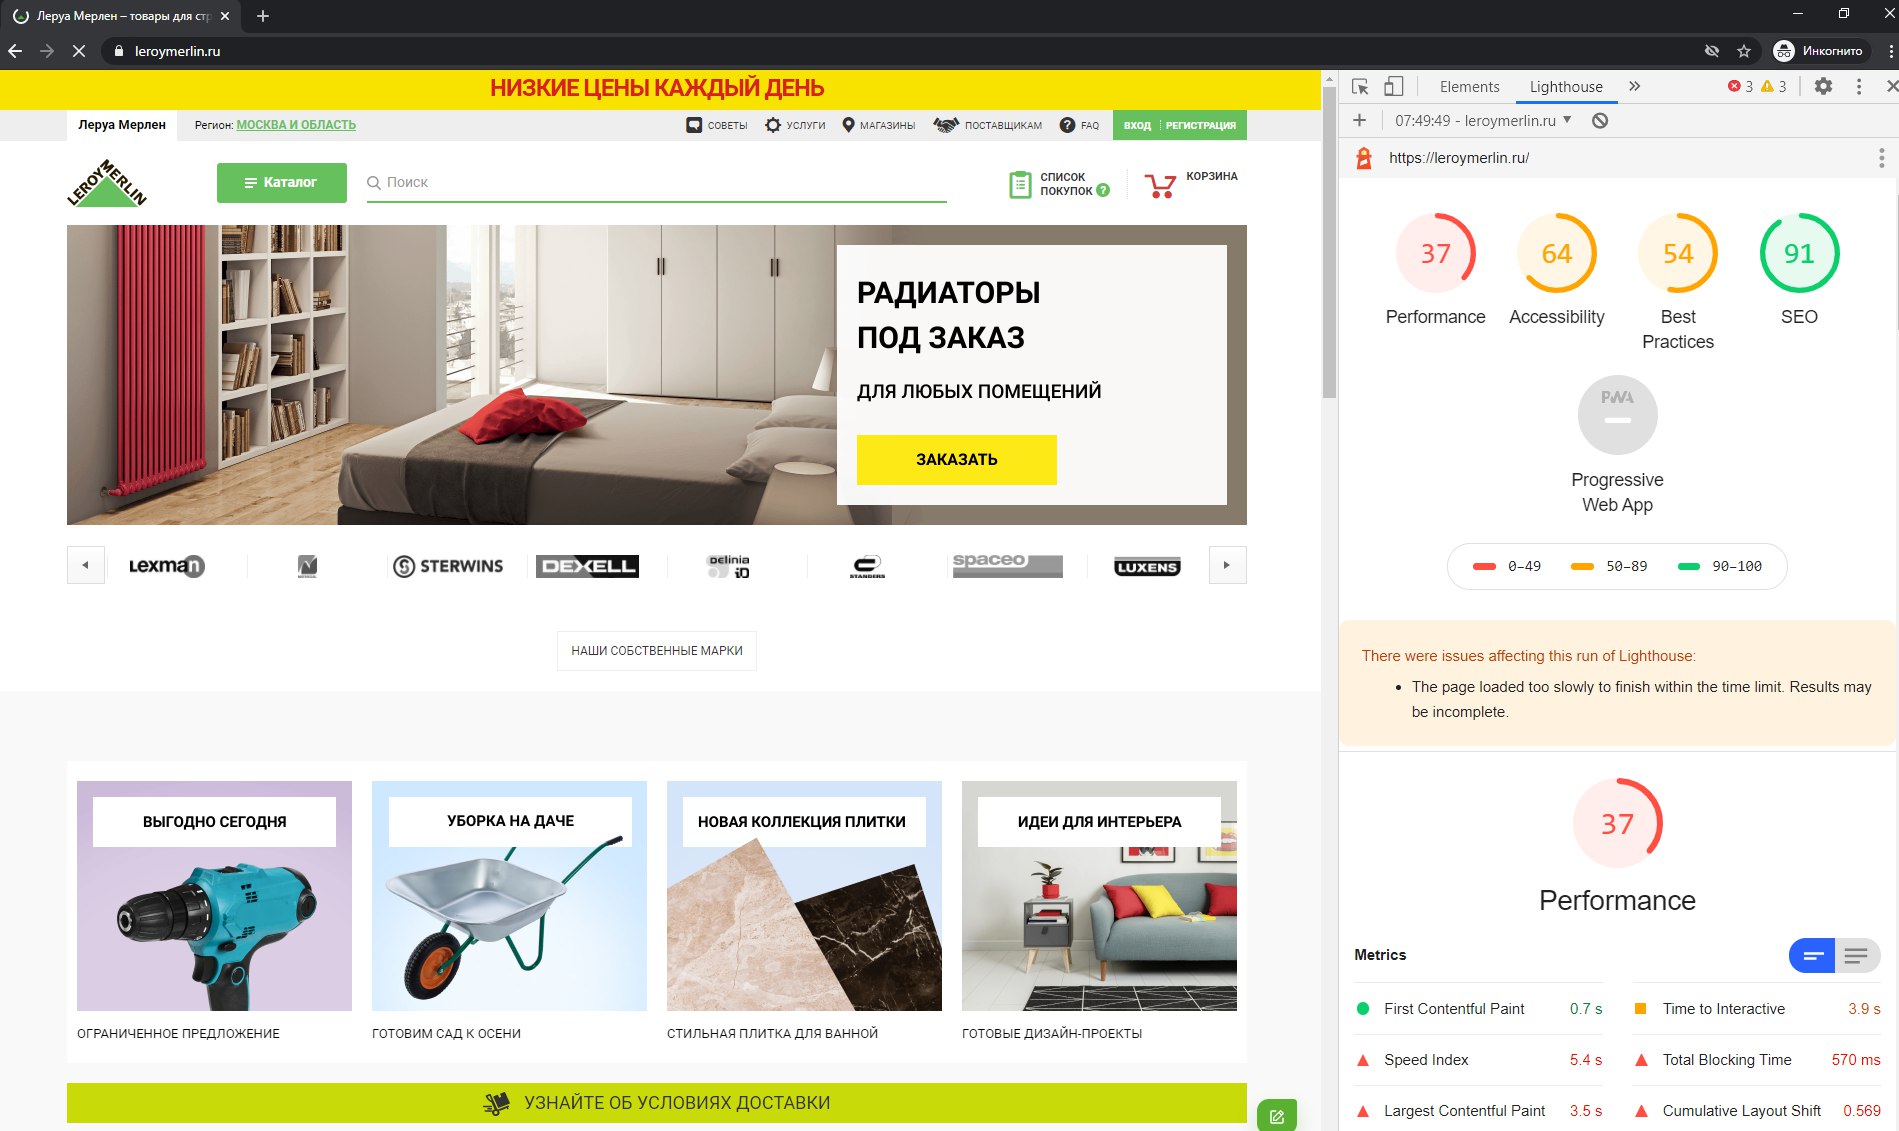The height and width of the screenshot is (1131, 1899).
Task: Focus the Поиск search field
Action: (x=656, y=183)
